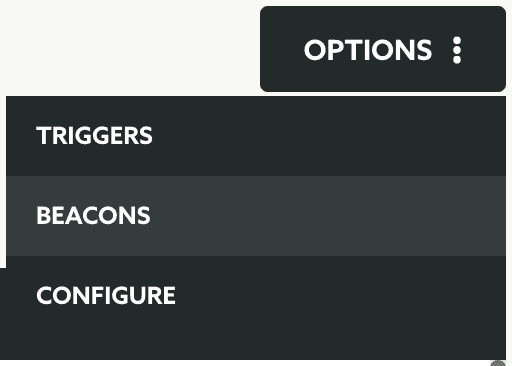
Task: Click the three-dot kebab icon beside OPTIONS
Action: pos(457,50)
